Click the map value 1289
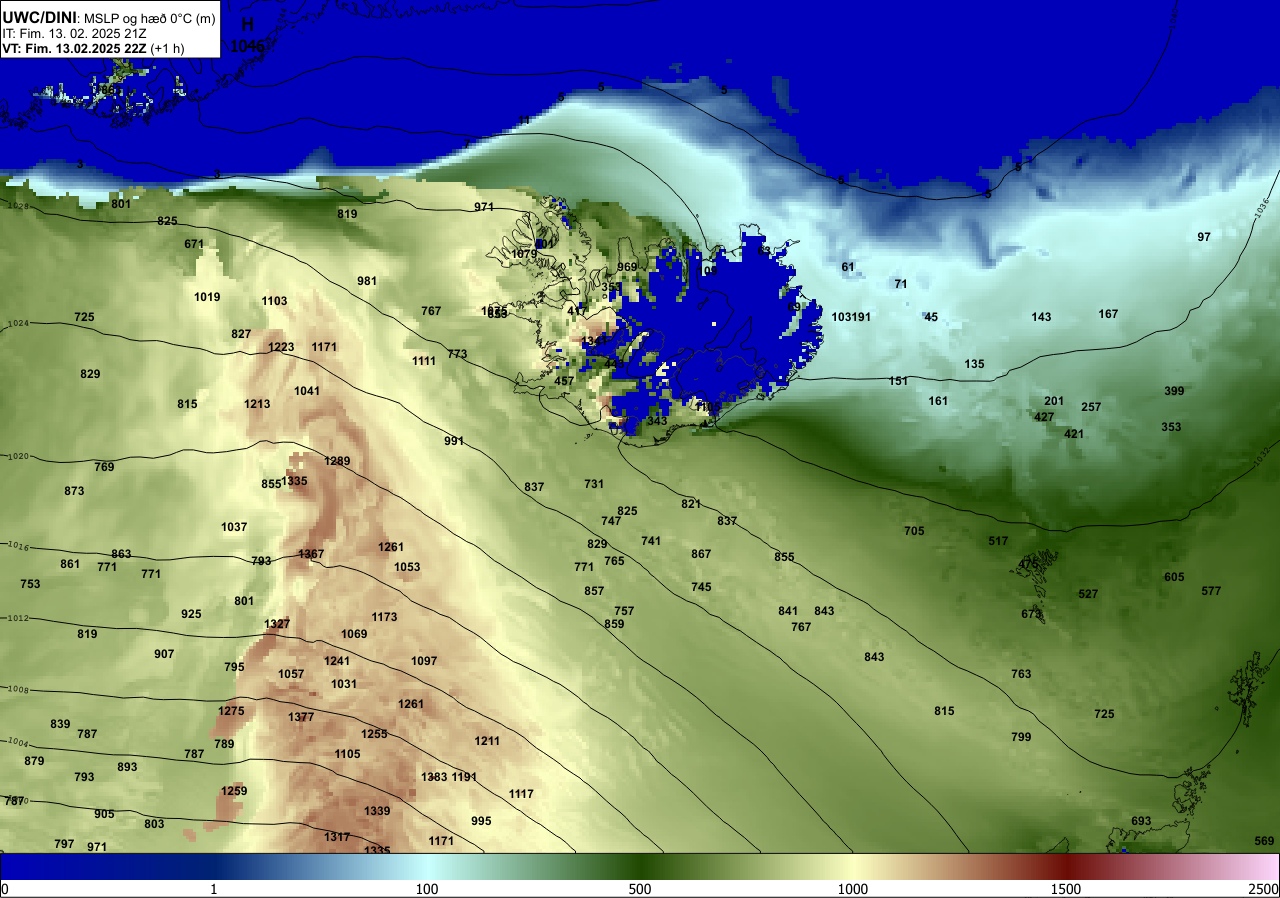The height and width of the screenshot is (898, 1280). 337,461
